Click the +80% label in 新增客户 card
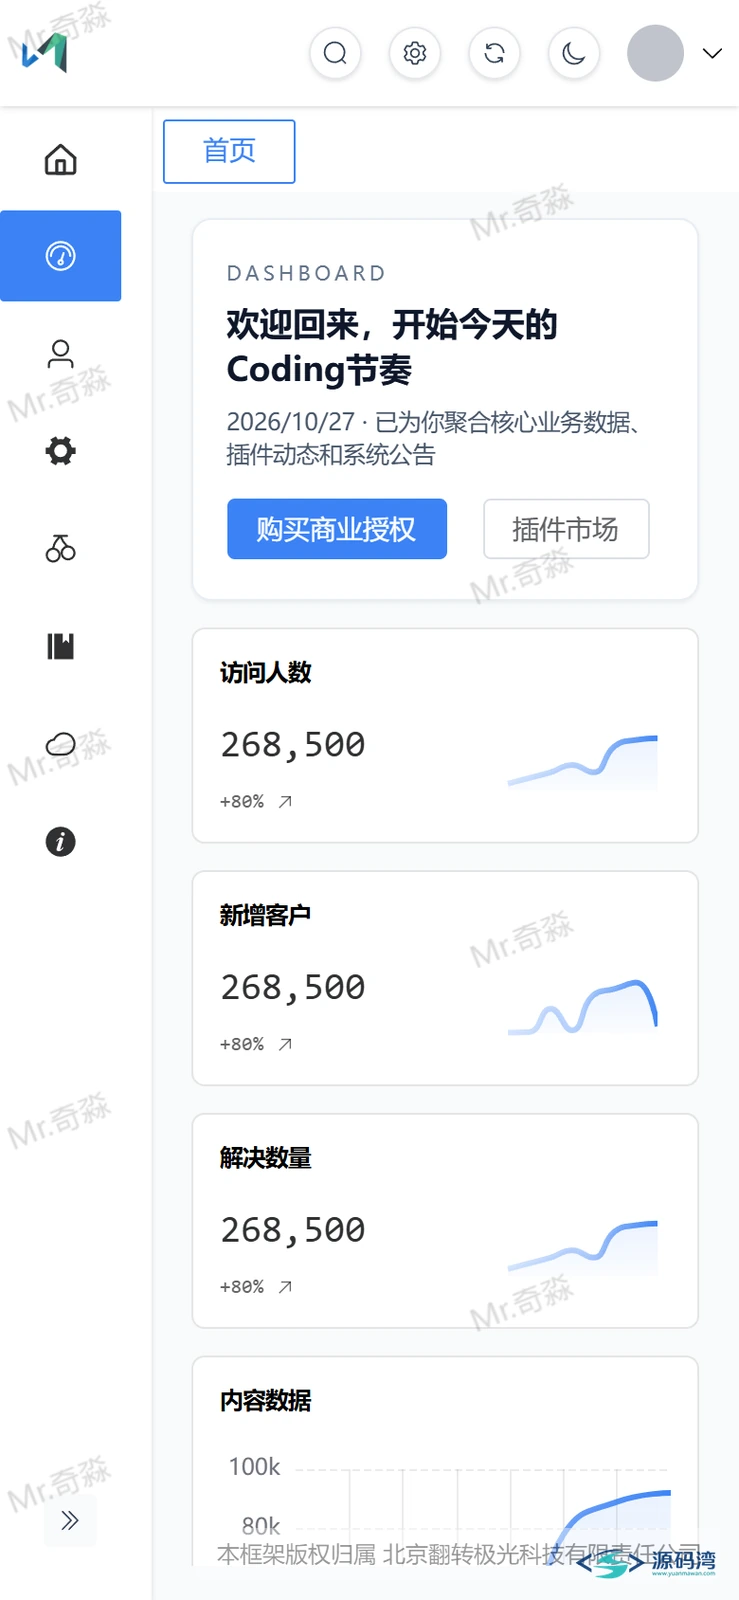739x1600 pixels. click(x=242, y=1044)
